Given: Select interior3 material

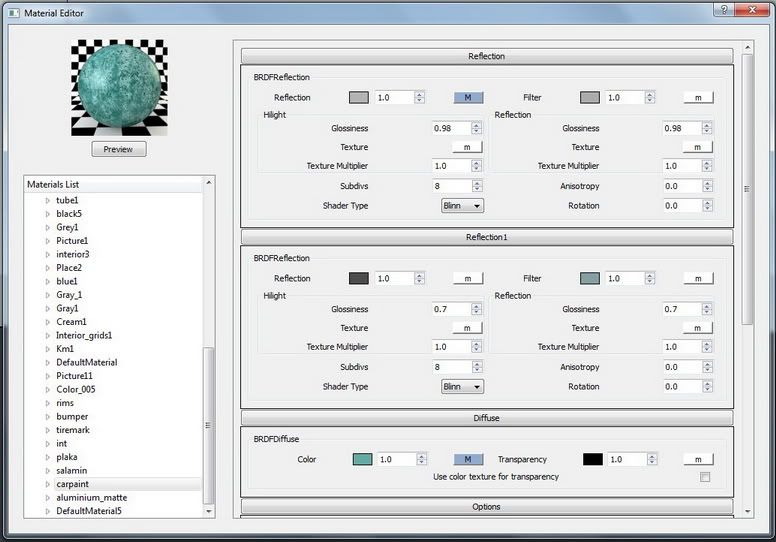Looking at the screenshot, I should tap(73, 254).
